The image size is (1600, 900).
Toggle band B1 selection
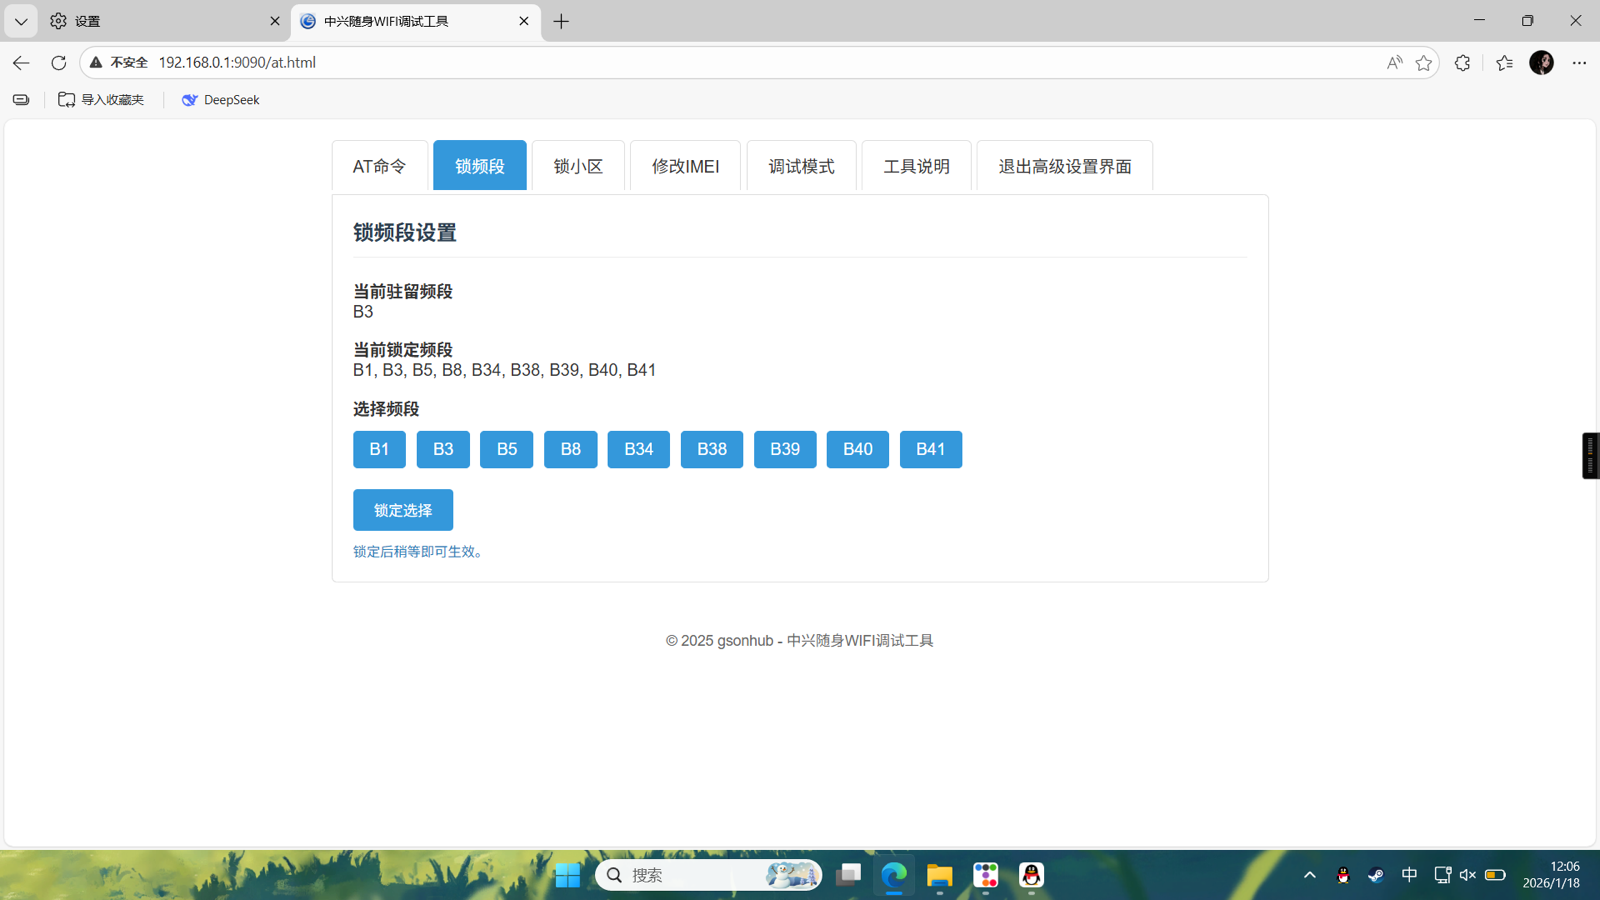tap(379, 449)
